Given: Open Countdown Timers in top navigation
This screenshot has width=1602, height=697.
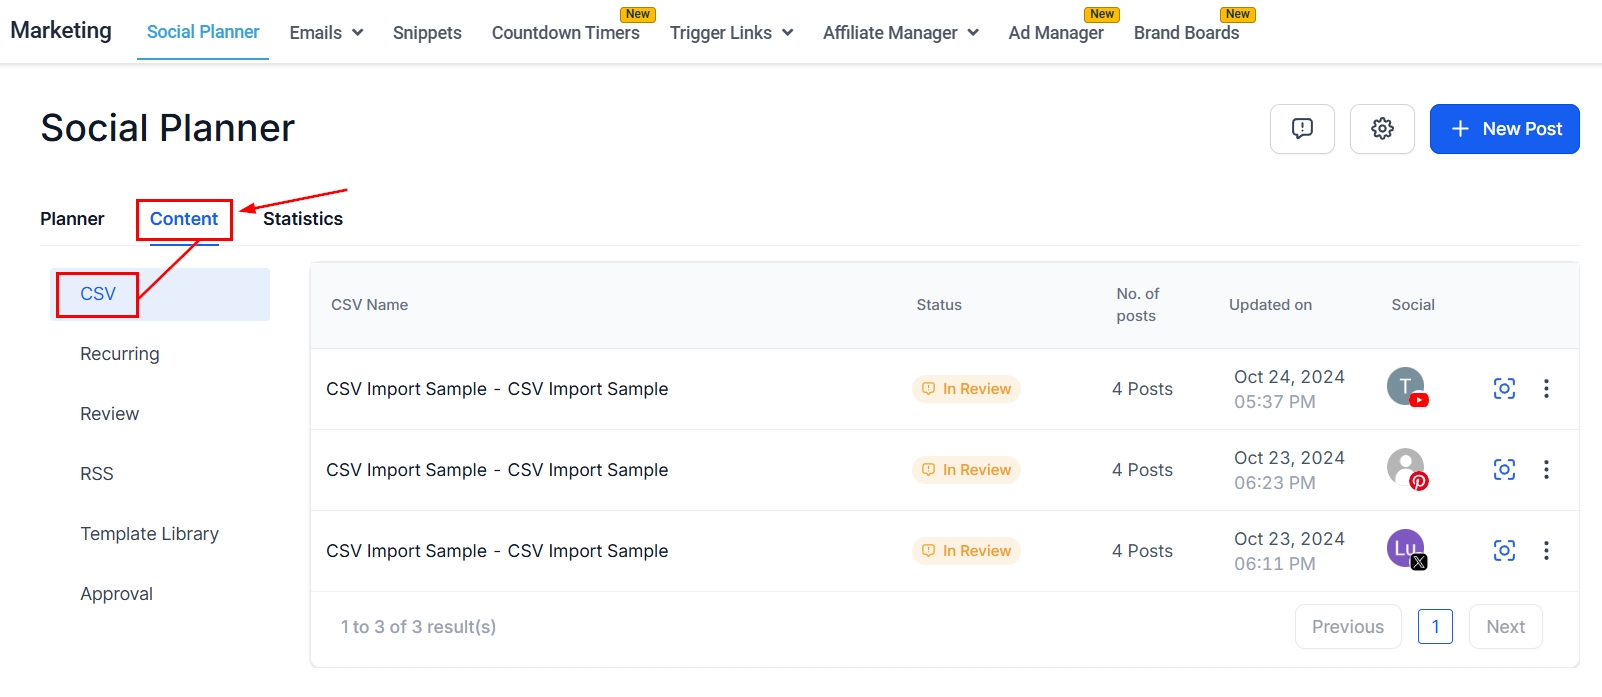Looking at the screenshot, I should (x=565, y=33).
